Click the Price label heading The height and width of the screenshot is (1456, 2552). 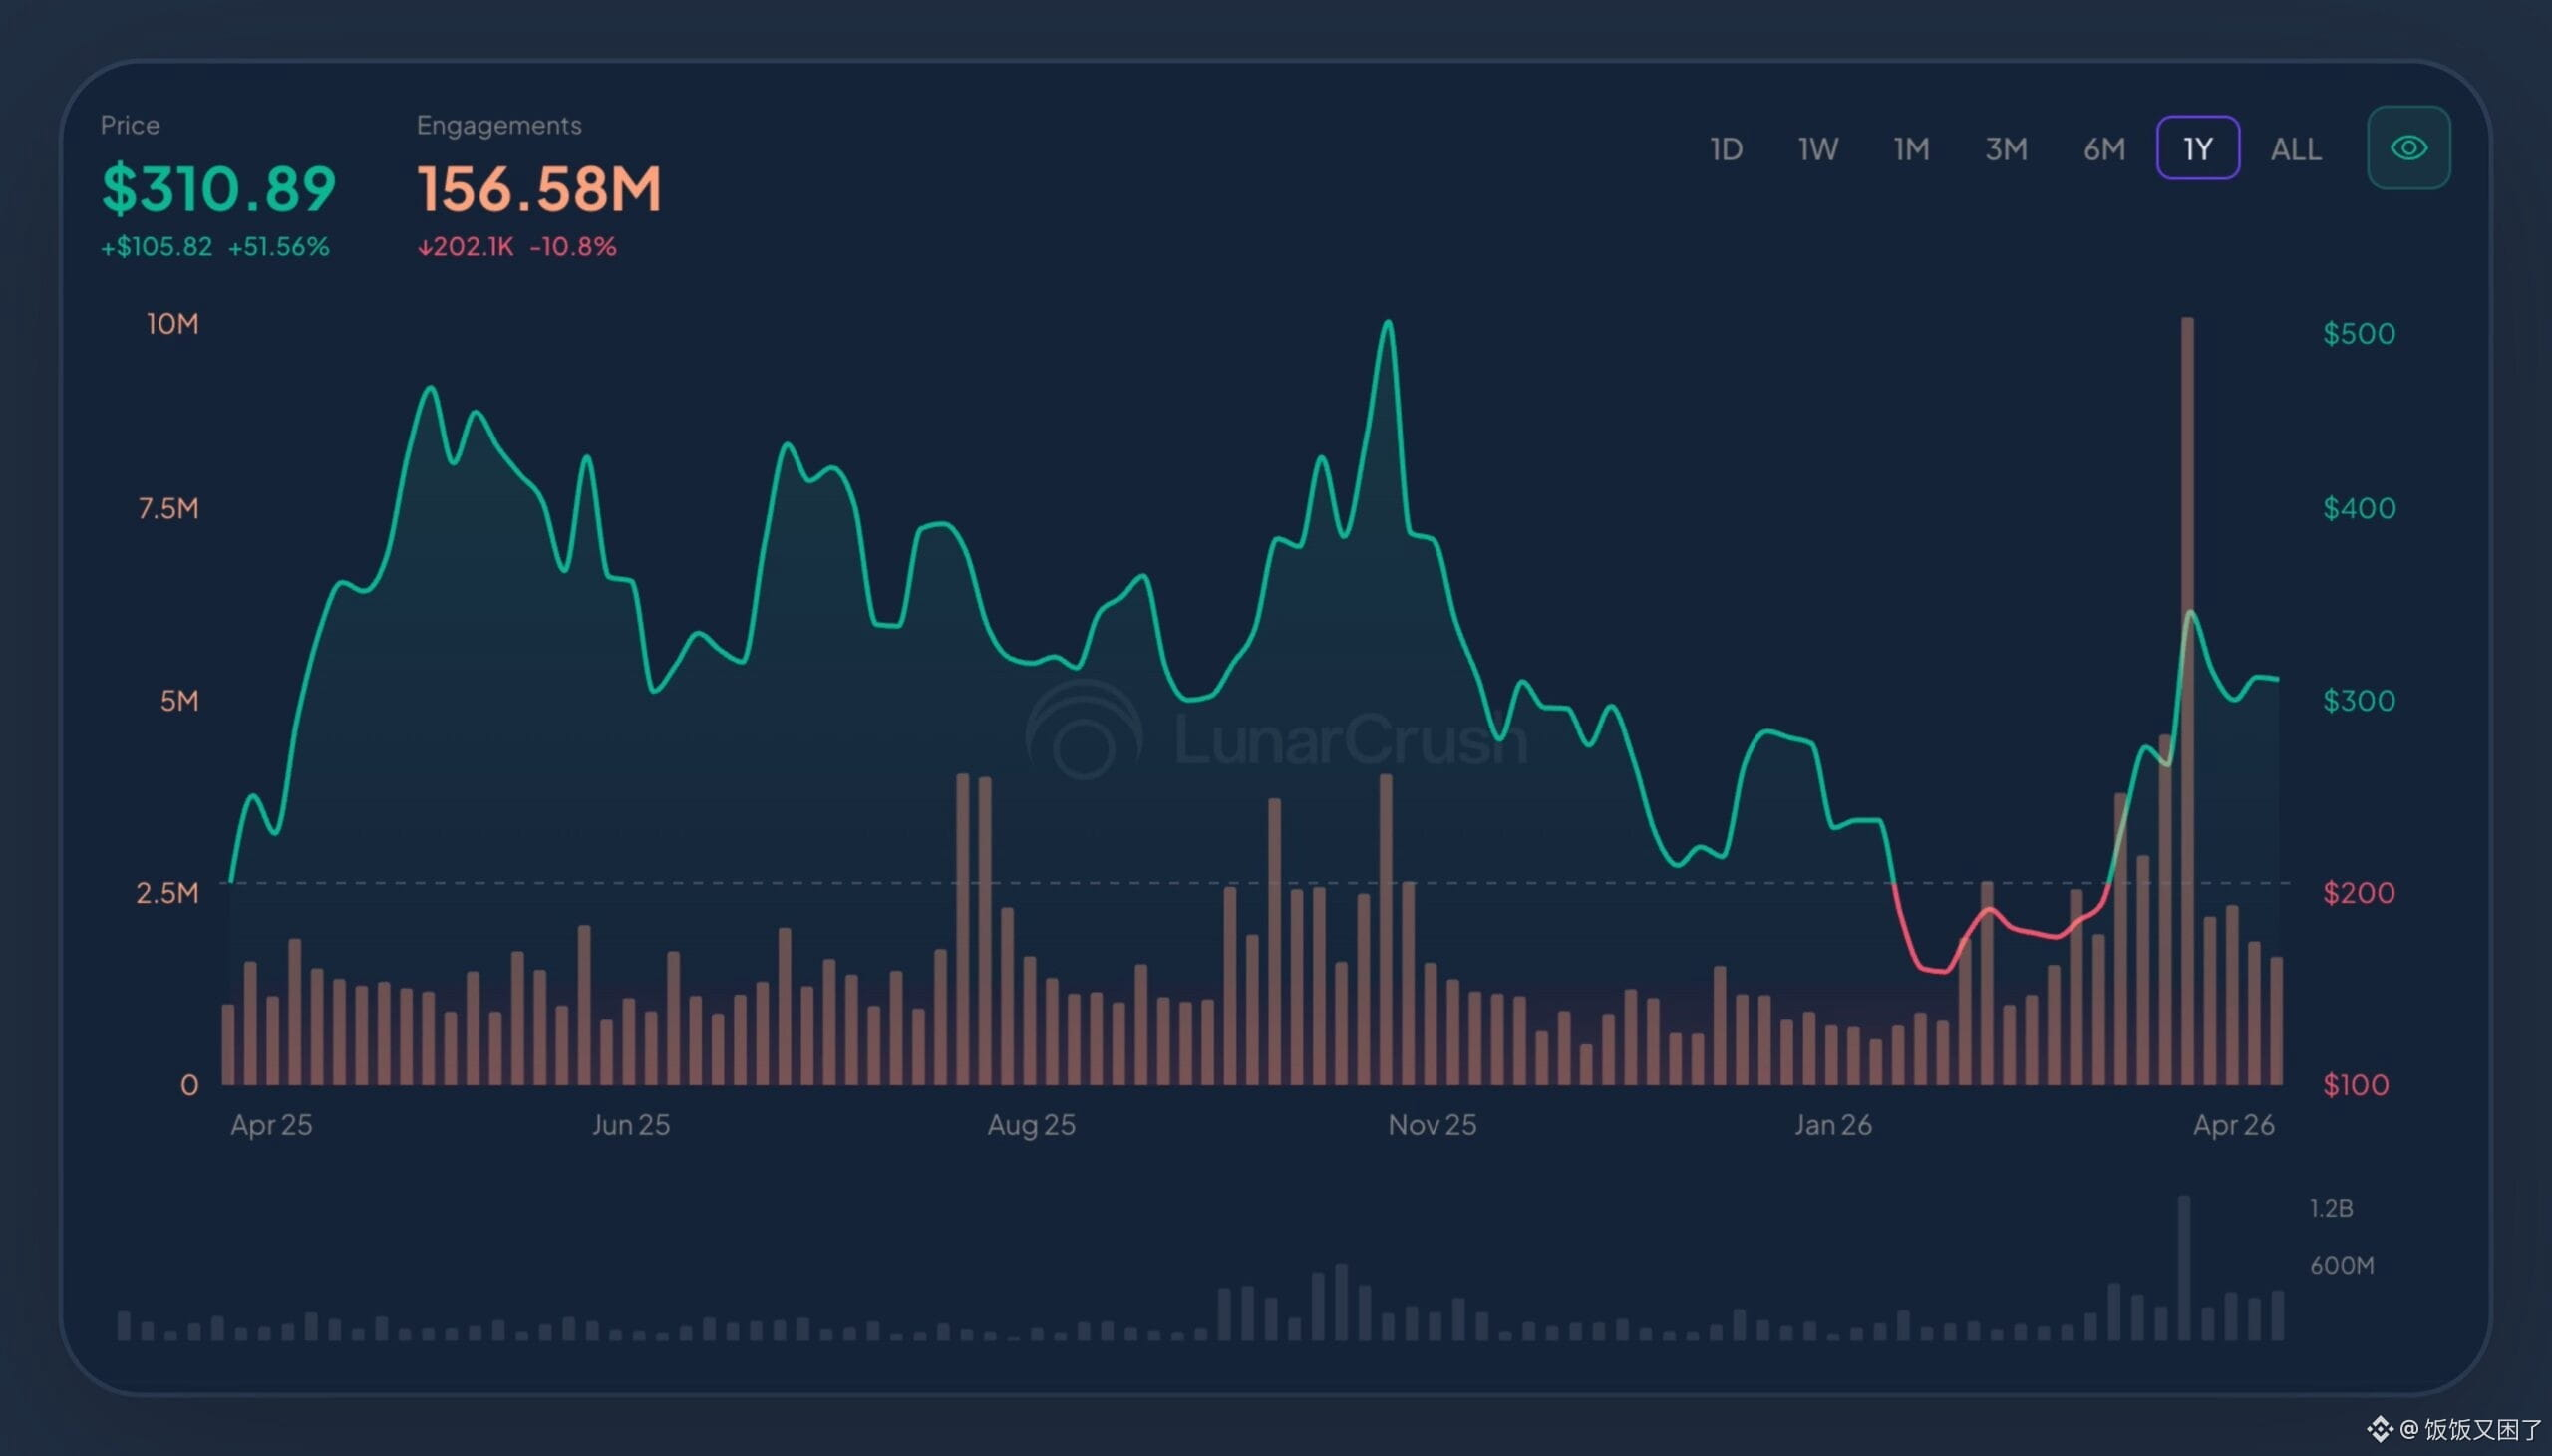point(130,125)
